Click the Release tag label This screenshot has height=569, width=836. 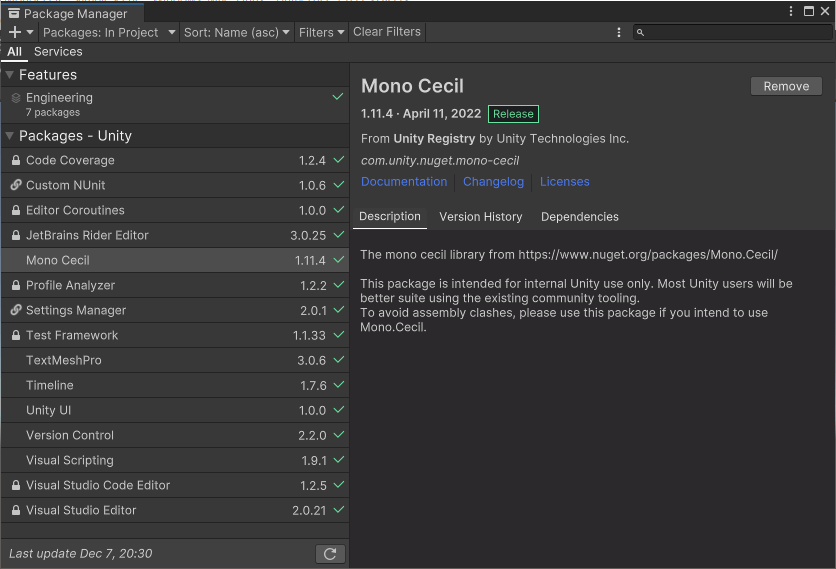(513, 114)
